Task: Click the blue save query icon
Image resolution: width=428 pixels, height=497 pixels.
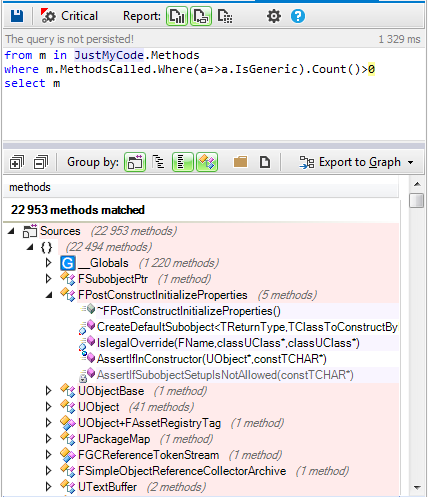Action: 17,16
